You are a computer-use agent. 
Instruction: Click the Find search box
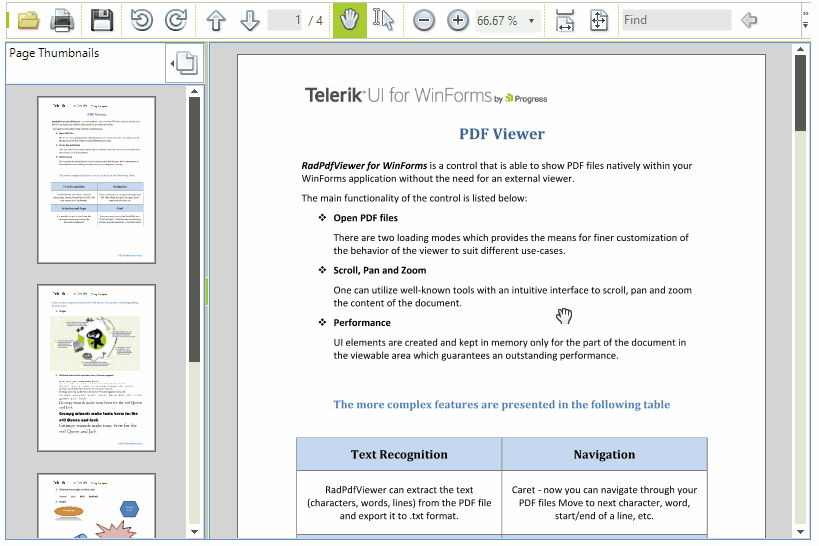pos(676,20)
